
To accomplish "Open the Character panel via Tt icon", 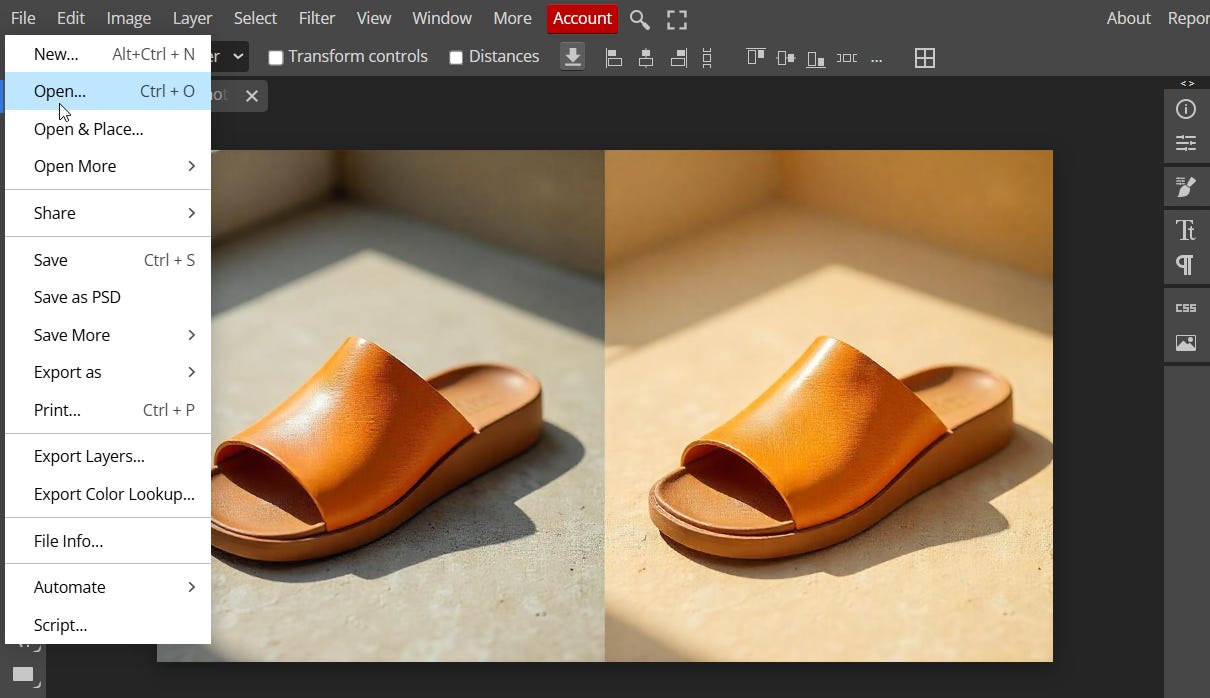I will pos(1186,230).
